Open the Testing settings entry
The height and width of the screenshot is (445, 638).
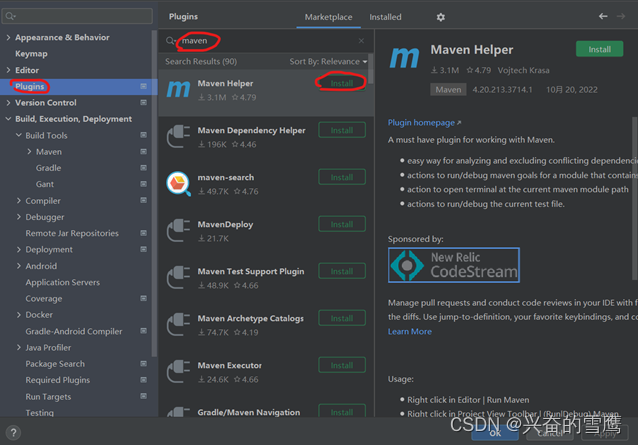point(39,412)
